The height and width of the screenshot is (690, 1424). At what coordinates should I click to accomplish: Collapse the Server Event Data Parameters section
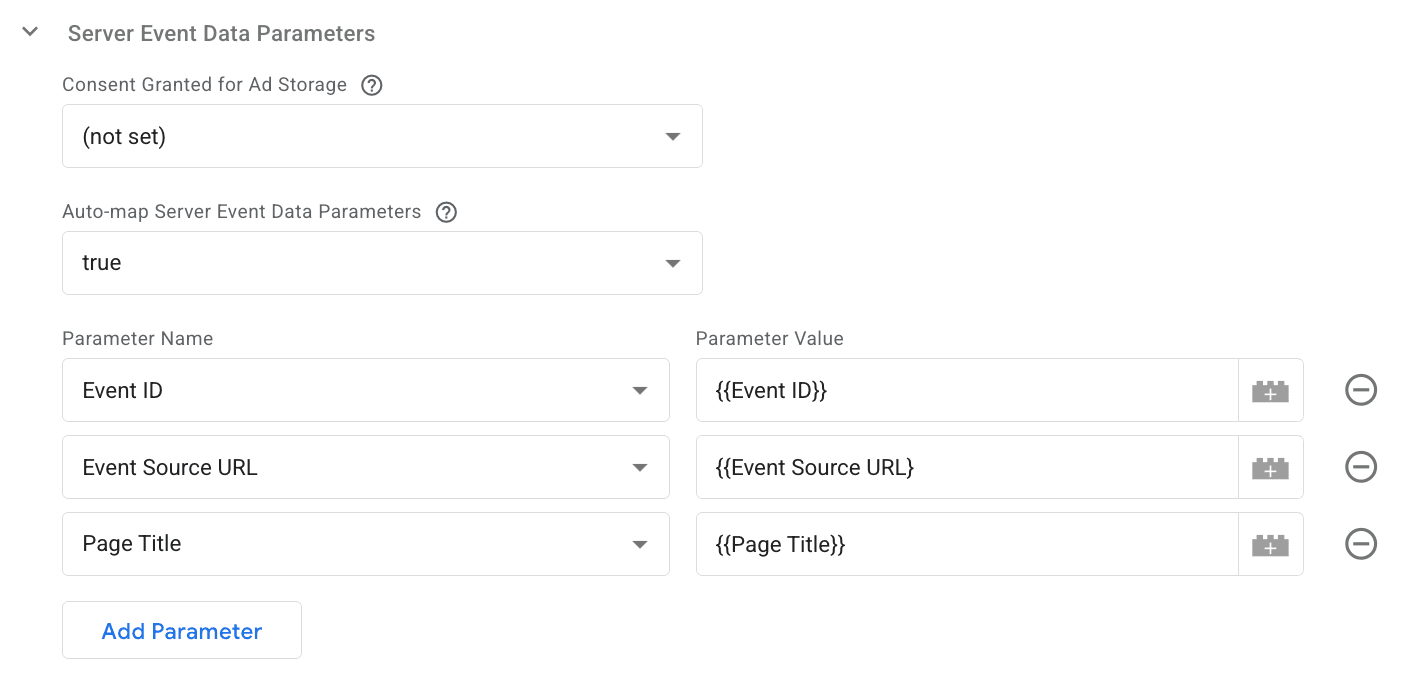(30, 32)
